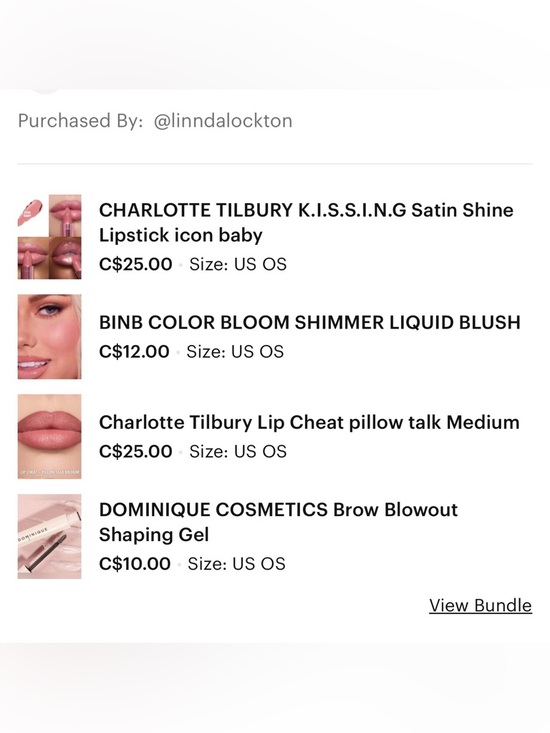
Task: Click the brow gel Size: US OS label
Action: (x=236, y=564)
